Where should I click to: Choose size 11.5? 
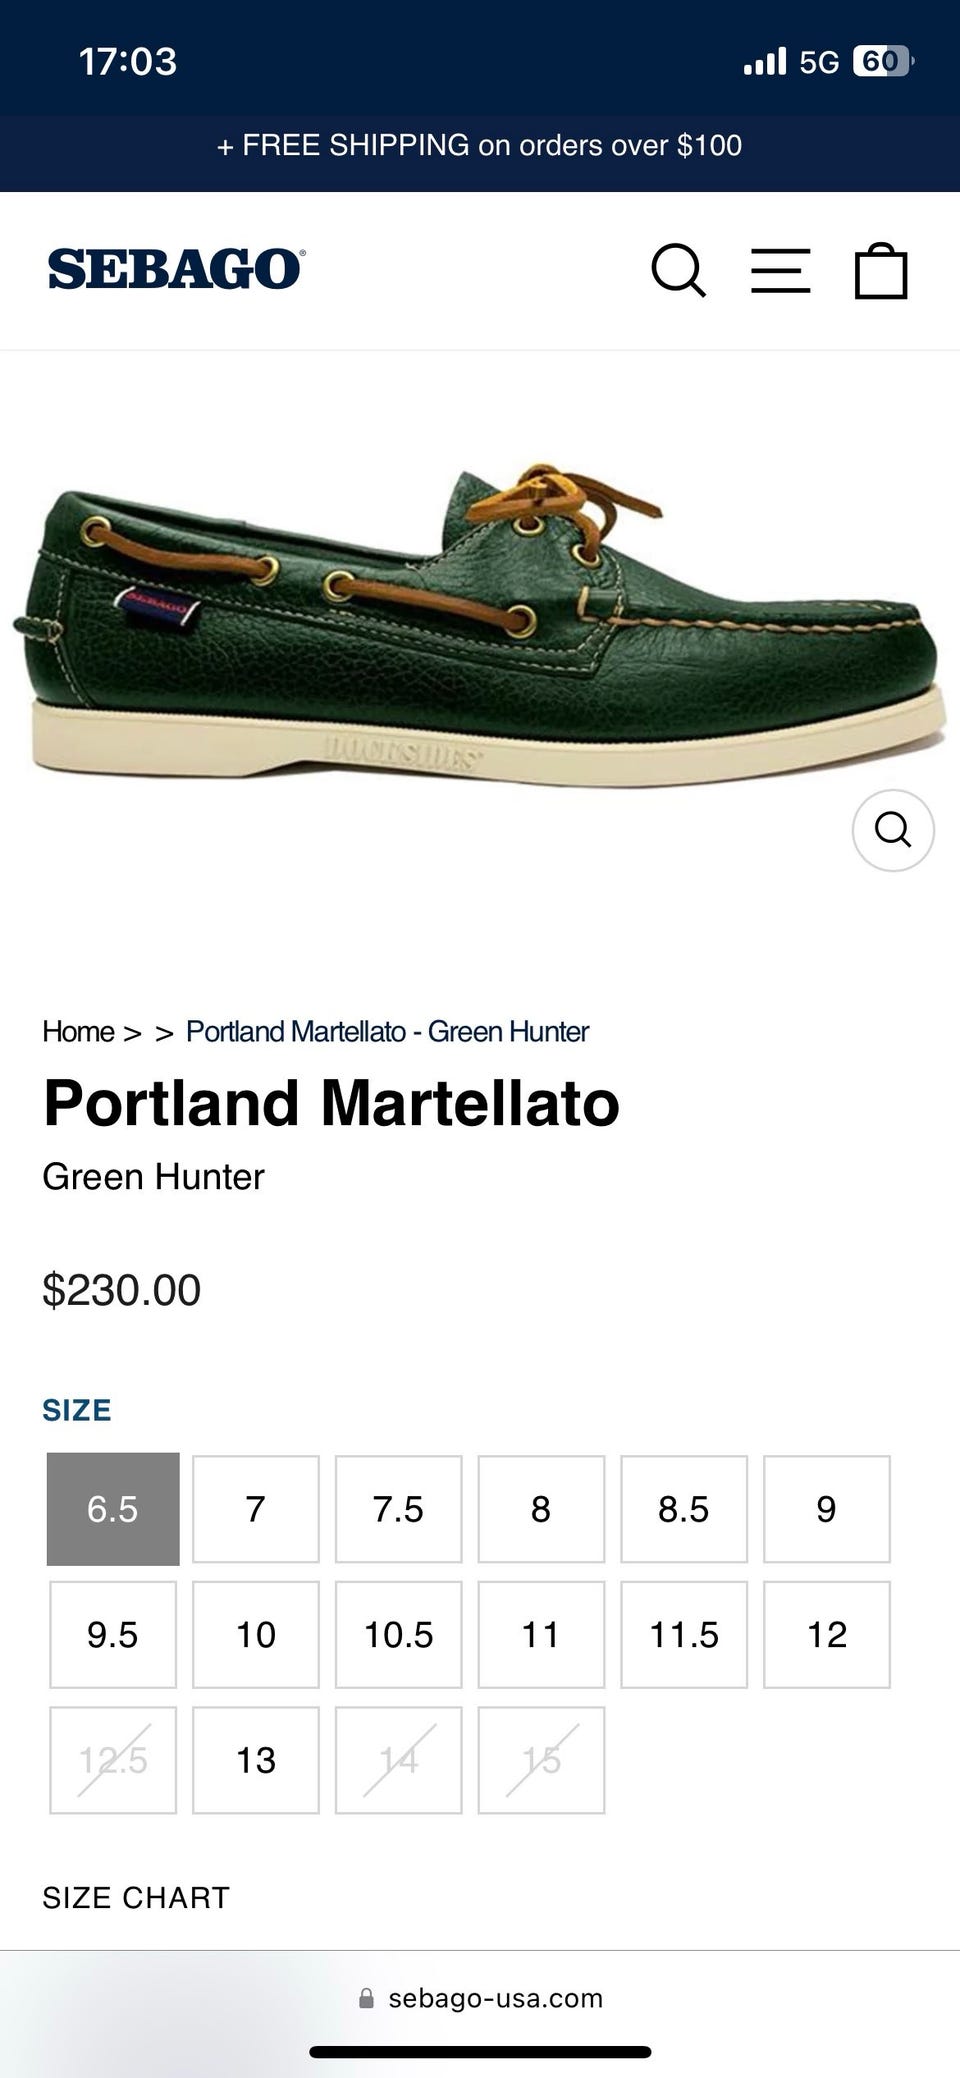click(x=684, y=1634)
